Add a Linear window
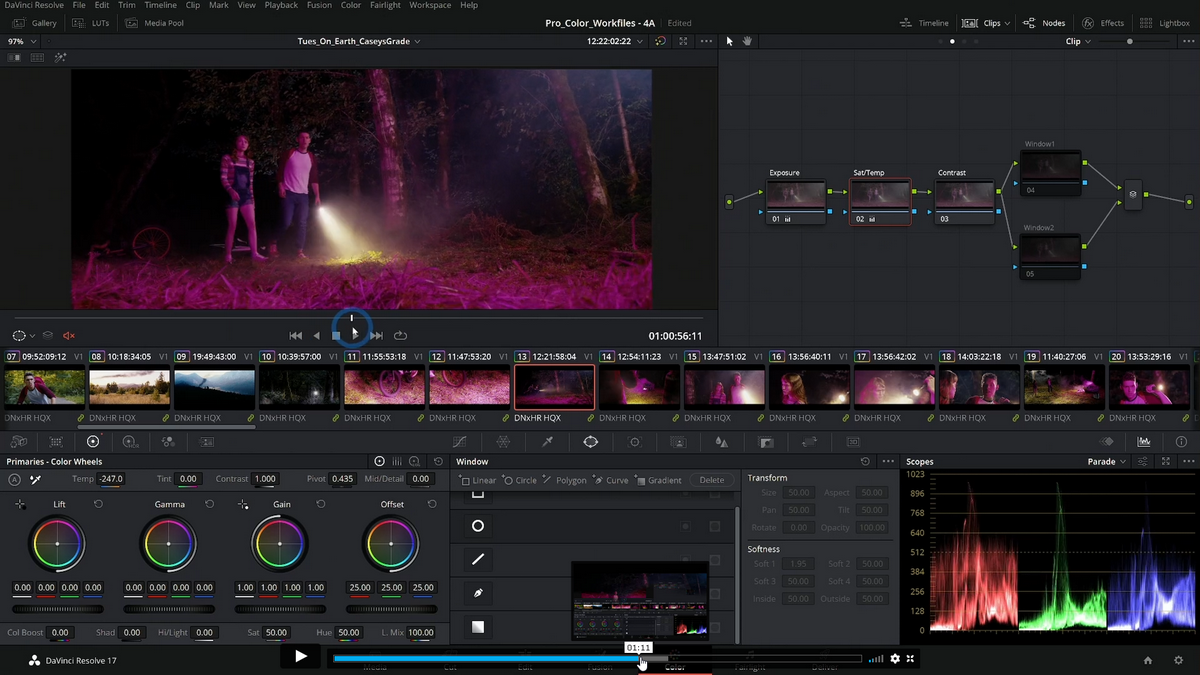The height and width of the screenshot is (675, 1200). (478, 480)
